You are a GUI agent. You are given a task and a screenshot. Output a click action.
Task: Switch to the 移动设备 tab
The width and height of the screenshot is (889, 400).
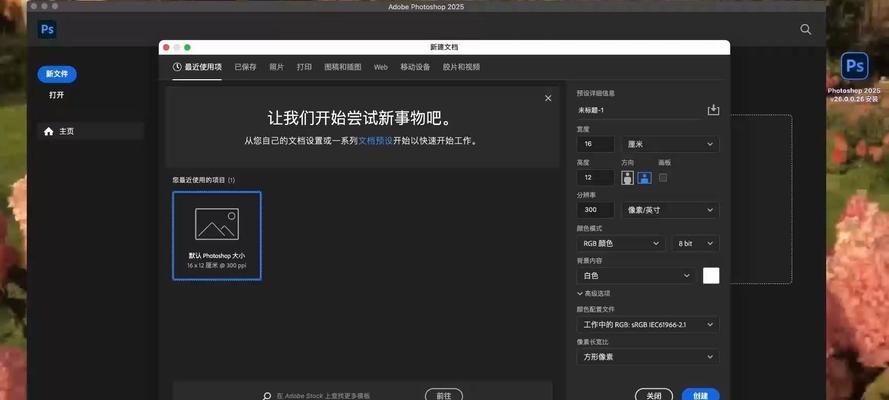[x=415, y=67]
